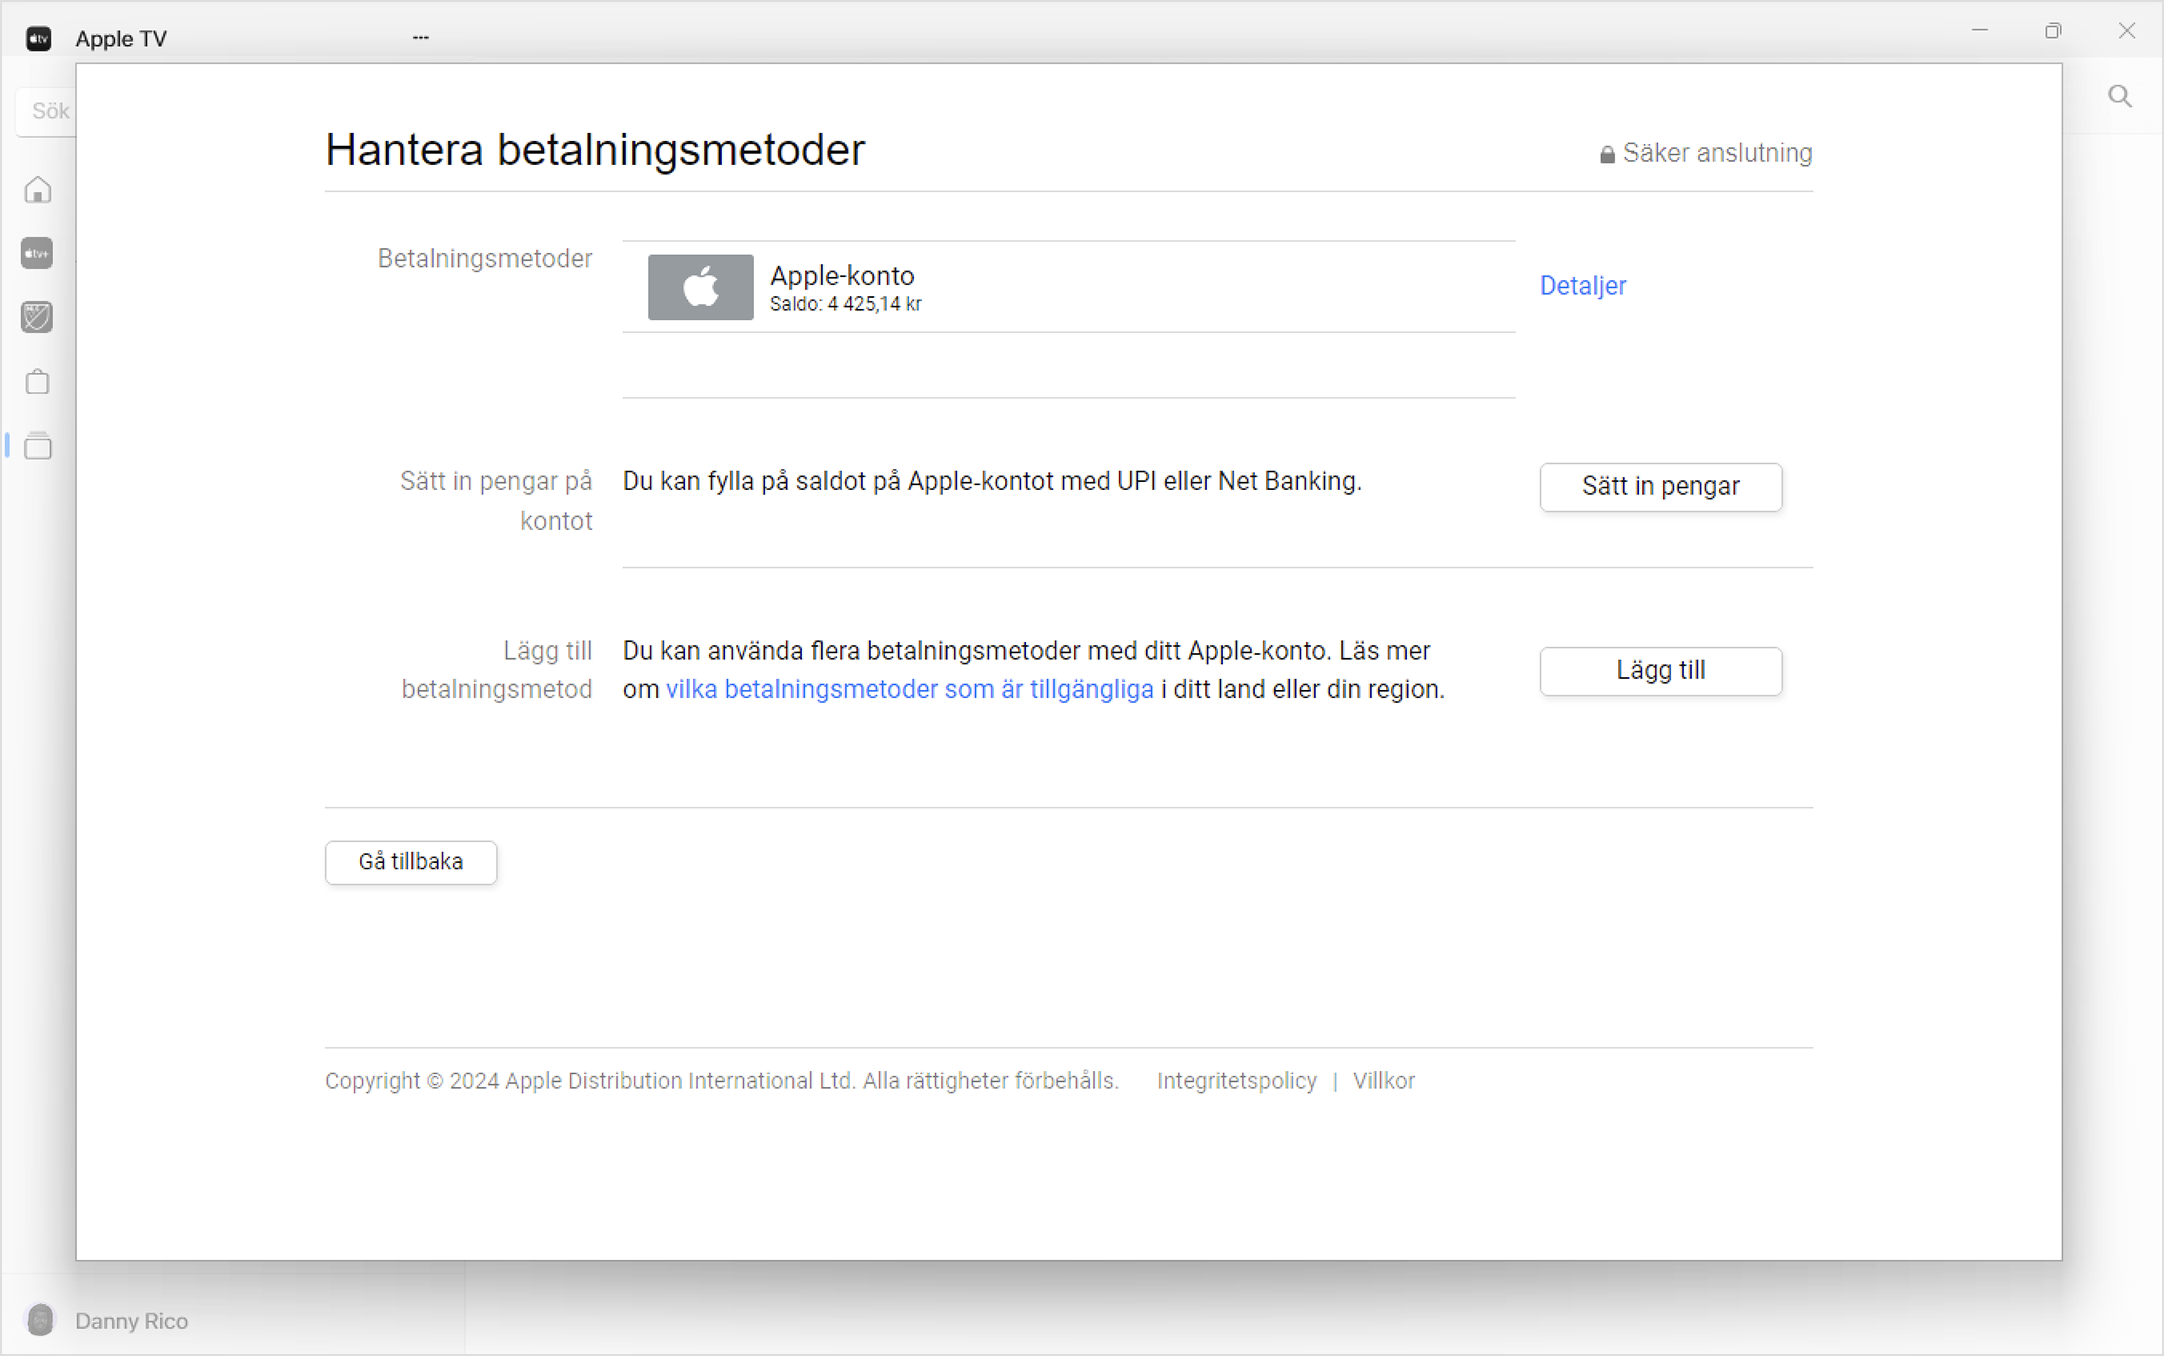The image size is (2164, 1356).
Task: Click Danny Rico account name
Action: click(132, 1321)
